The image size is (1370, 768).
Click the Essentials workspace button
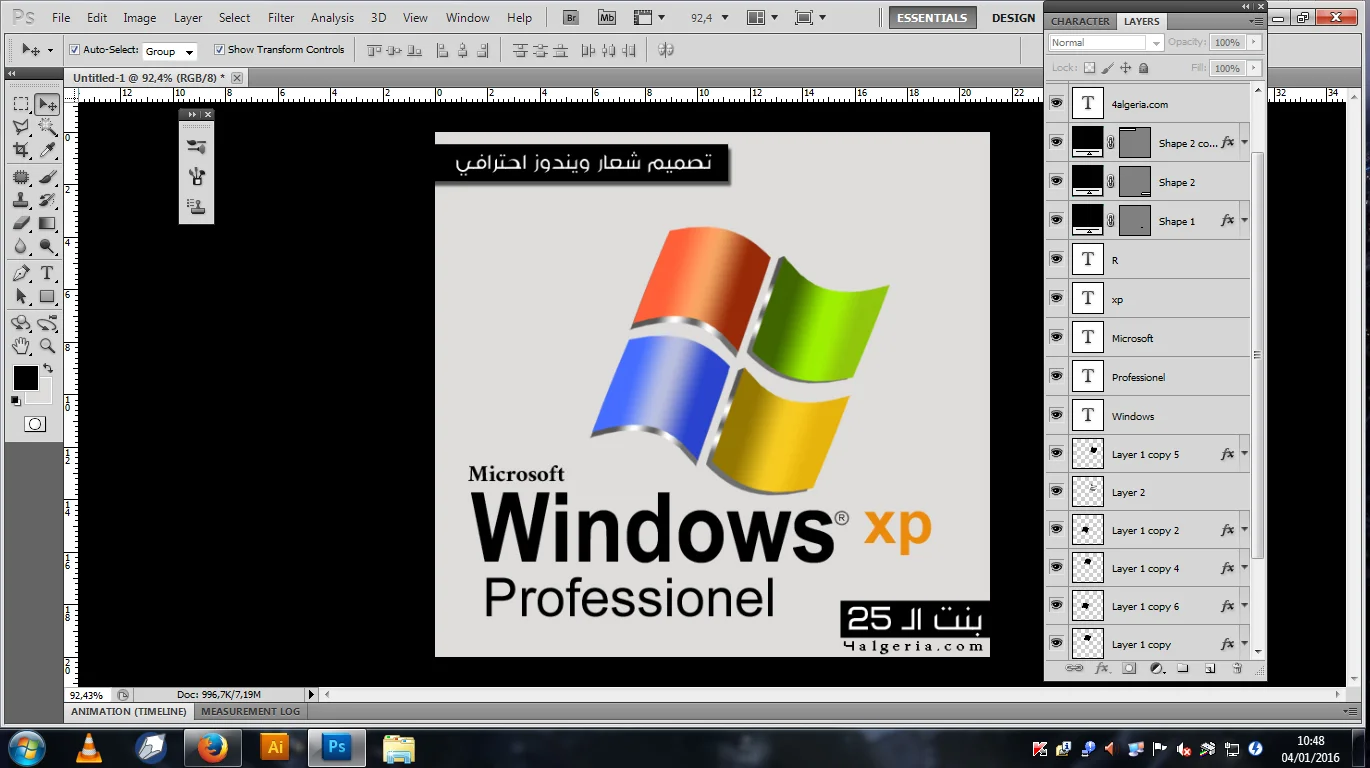932,18
